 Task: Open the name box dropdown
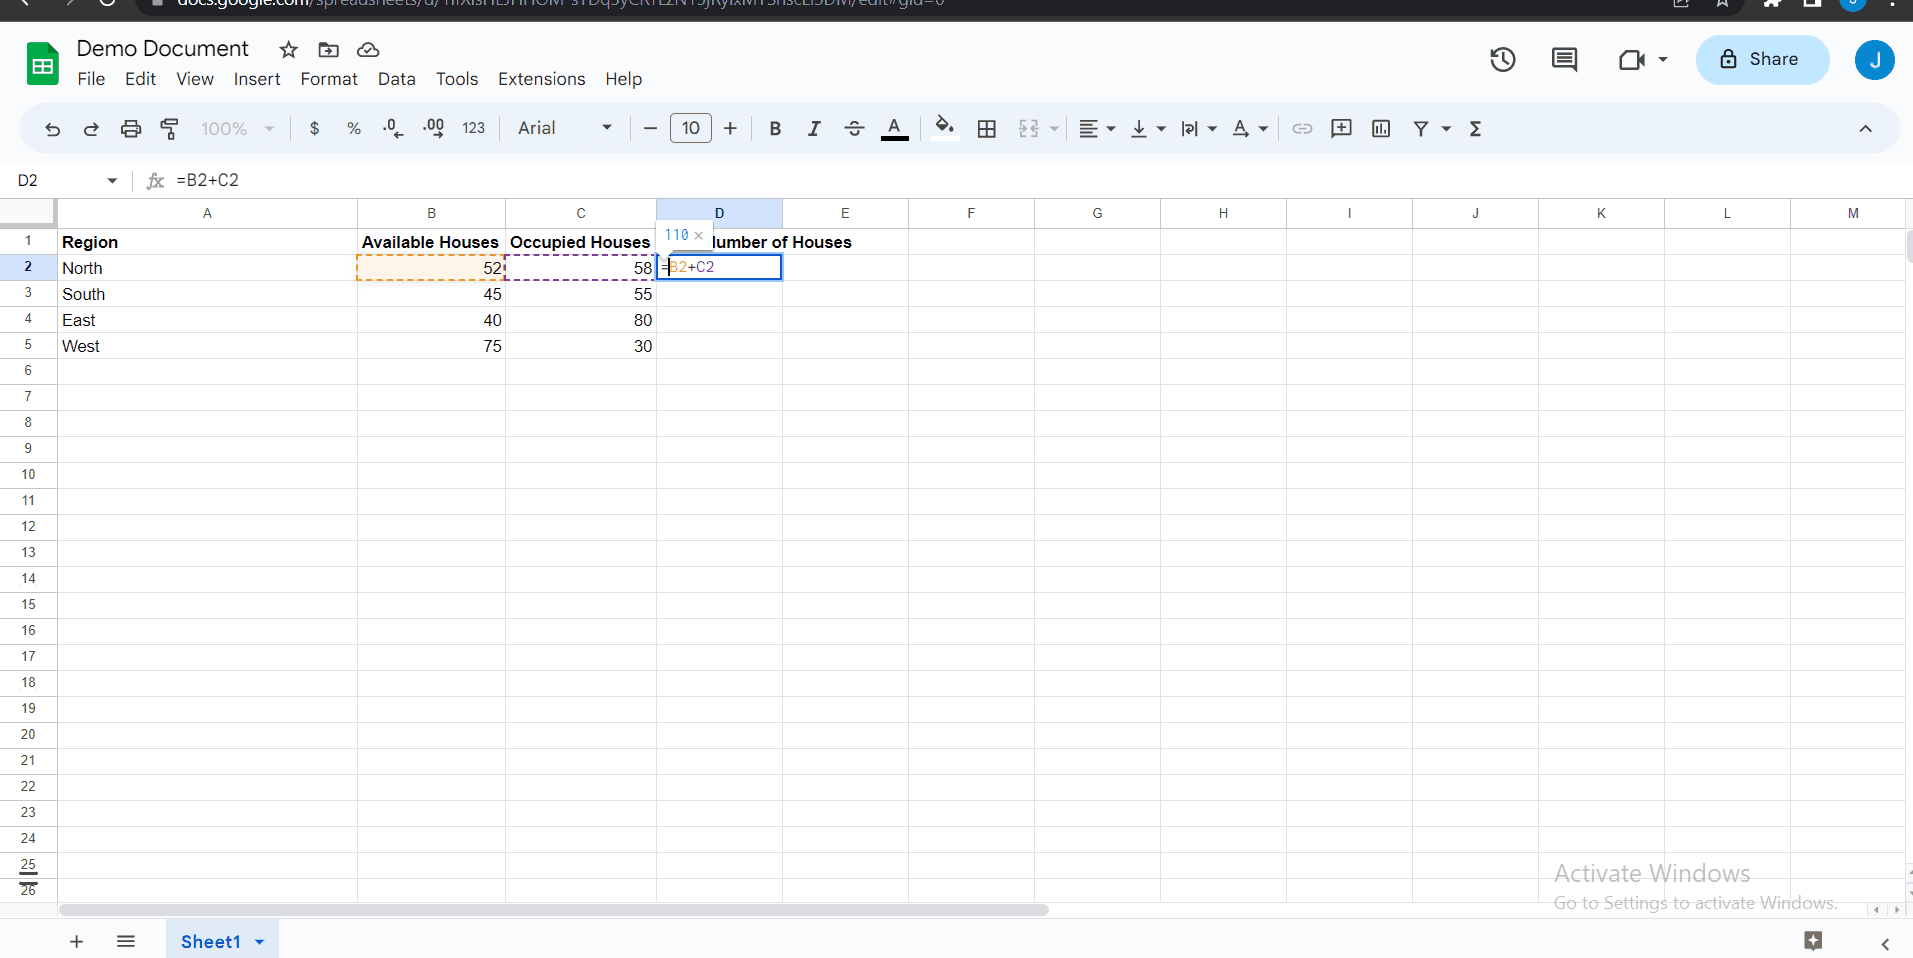click(x=112, y=180)
